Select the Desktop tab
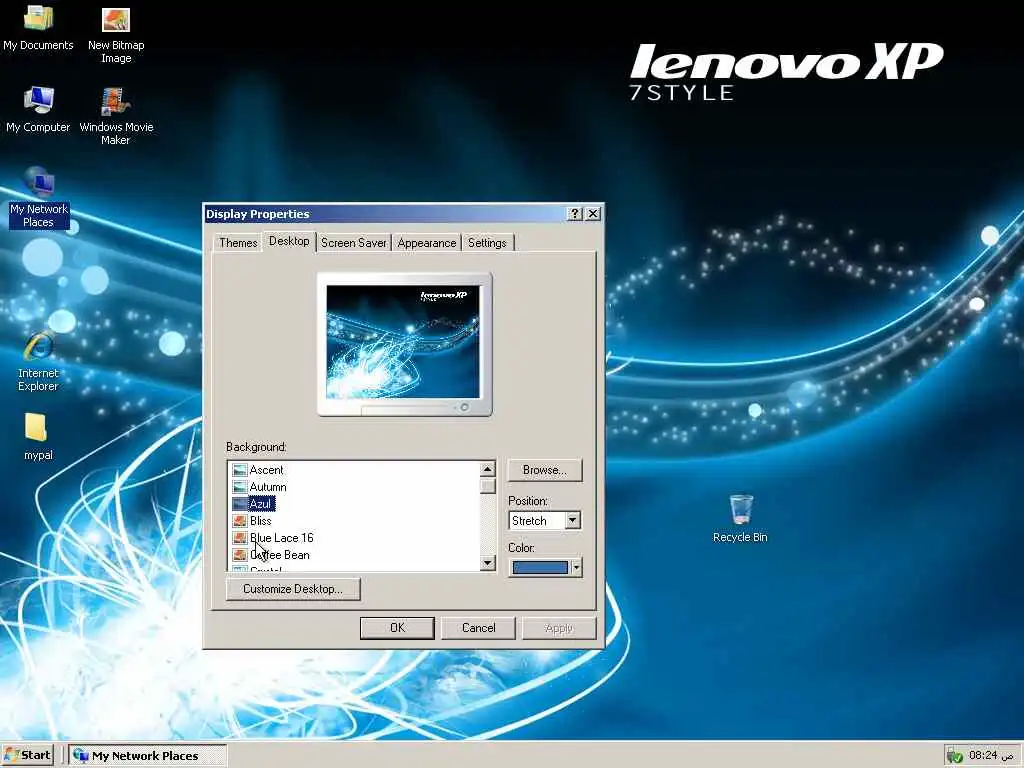Viewport: 1024px width, 768px height. pyautogui.click(x=289, y=241)
